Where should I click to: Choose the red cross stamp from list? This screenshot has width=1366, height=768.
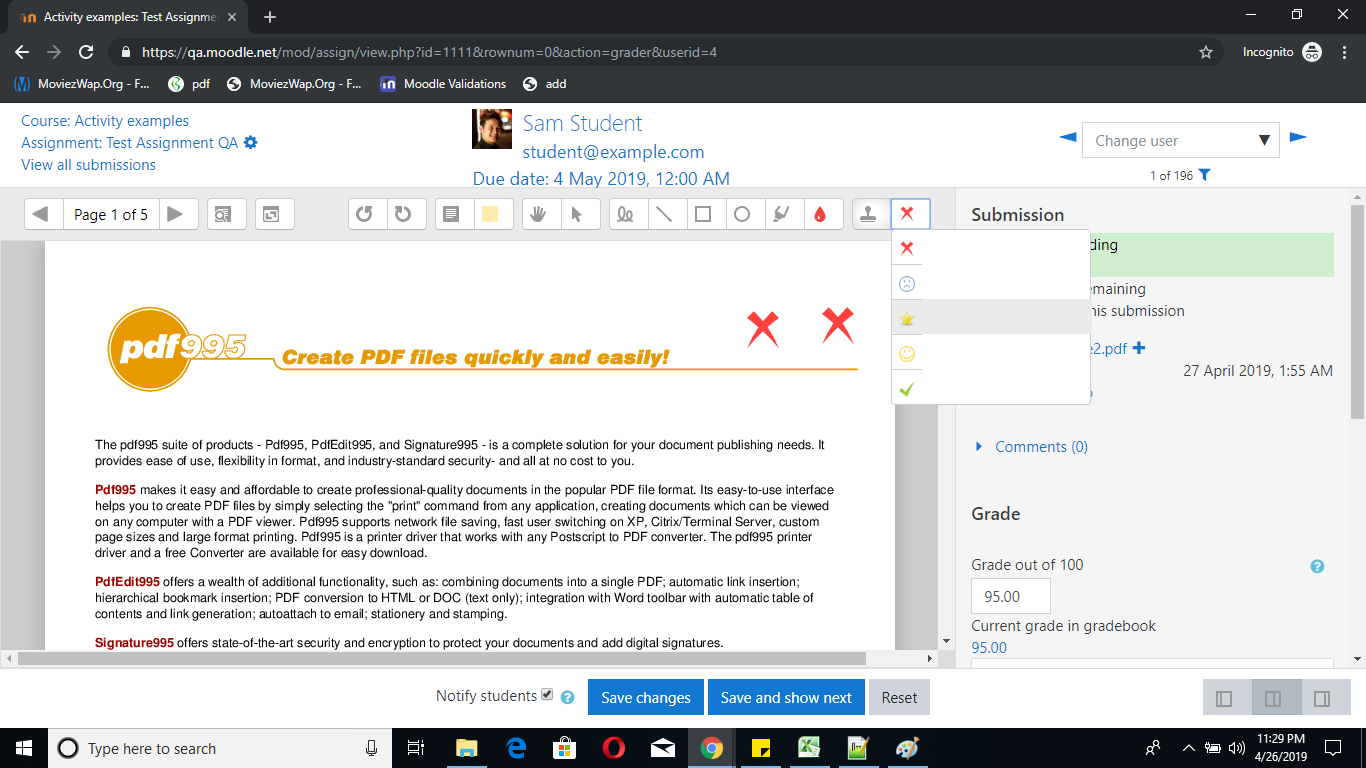pos(907,249)
